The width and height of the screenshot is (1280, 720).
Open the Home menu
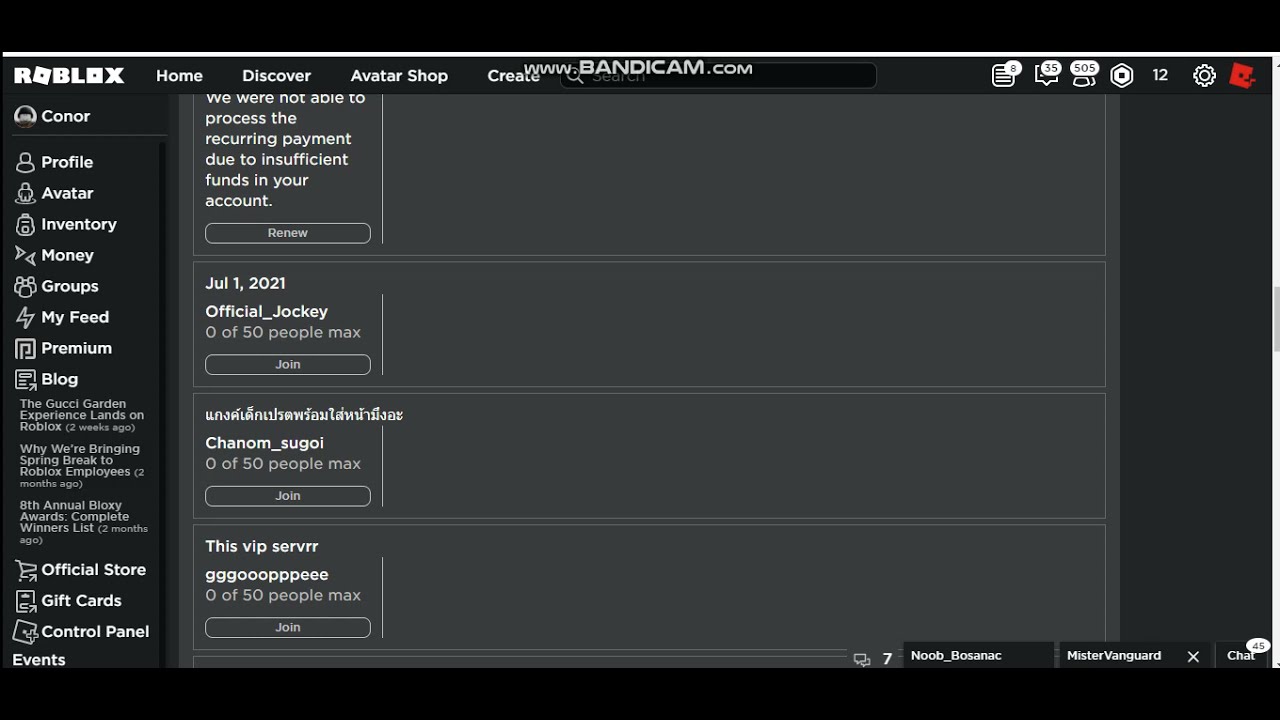tap(179, 76)
